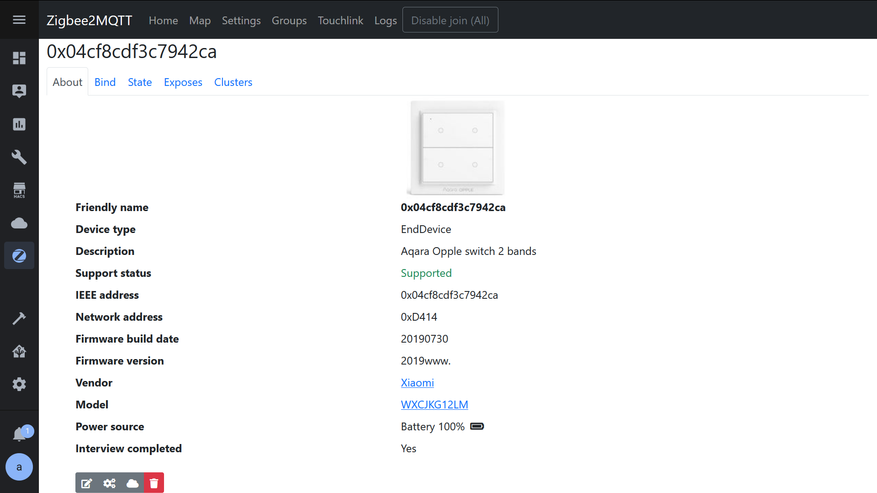Open the hamburger sidebar menu
The image size is (877, 493).
pos(19,20)
